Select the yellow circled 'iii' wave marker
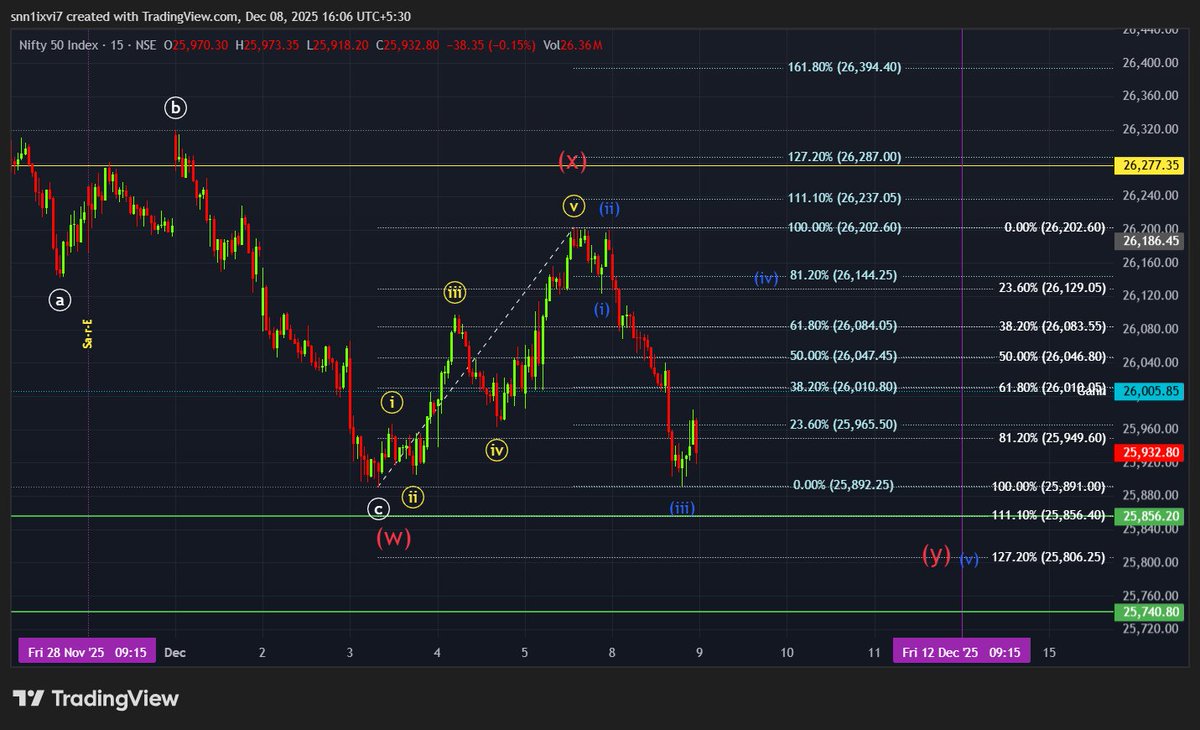Screen dimensions: 1200x730 click(x=455, y=293)
